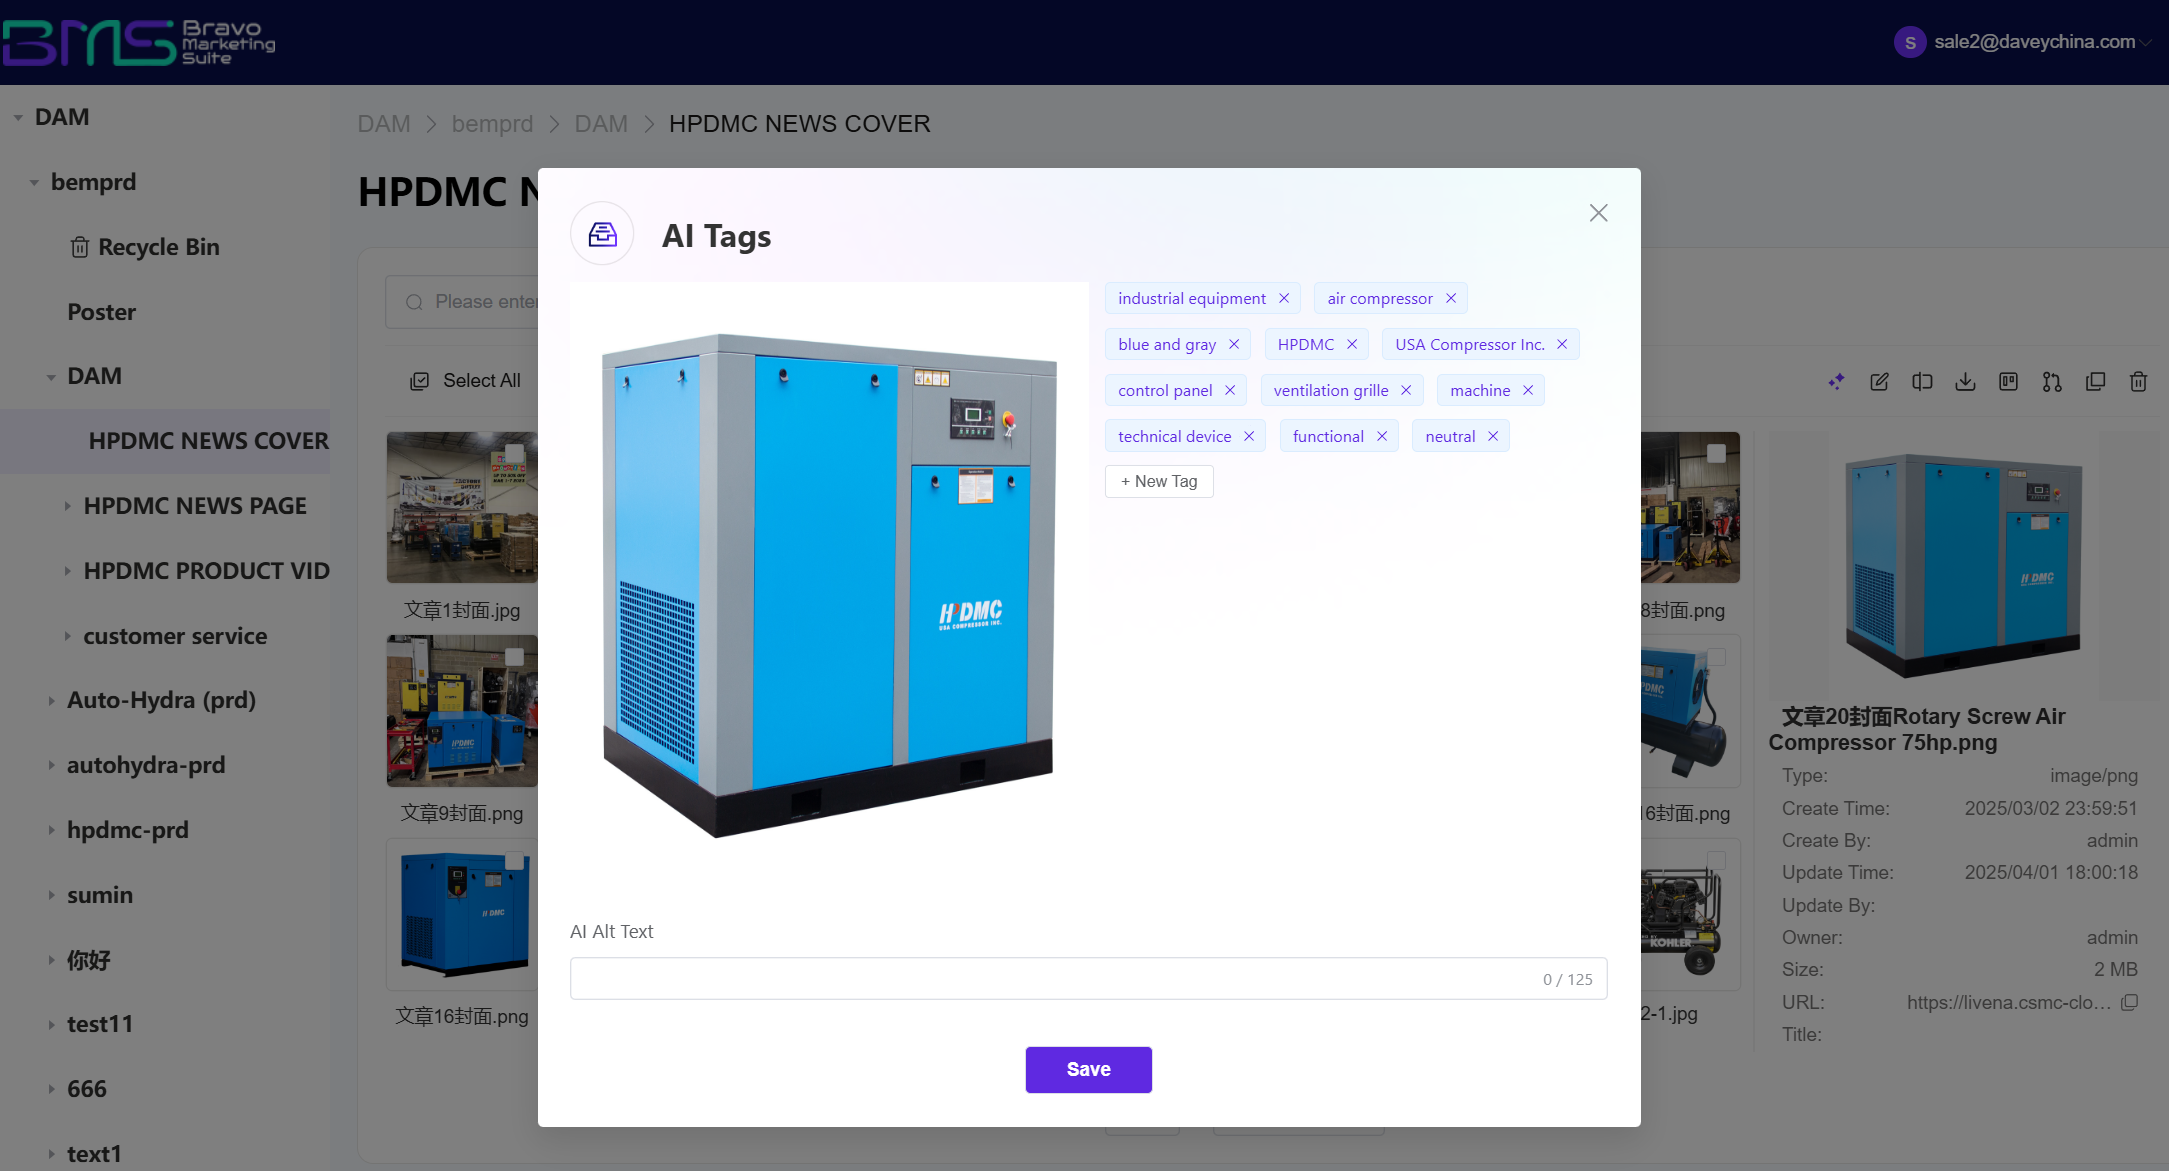Click the edit pencil toolbar icon
The width and height of the screenshot is (2169, 1171).
(x=1879, y=382)
